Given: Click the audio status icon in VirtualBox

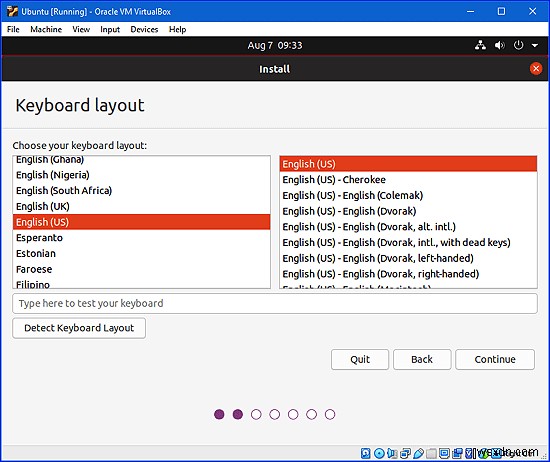Looking at the screenshot, I should [392, 453].
